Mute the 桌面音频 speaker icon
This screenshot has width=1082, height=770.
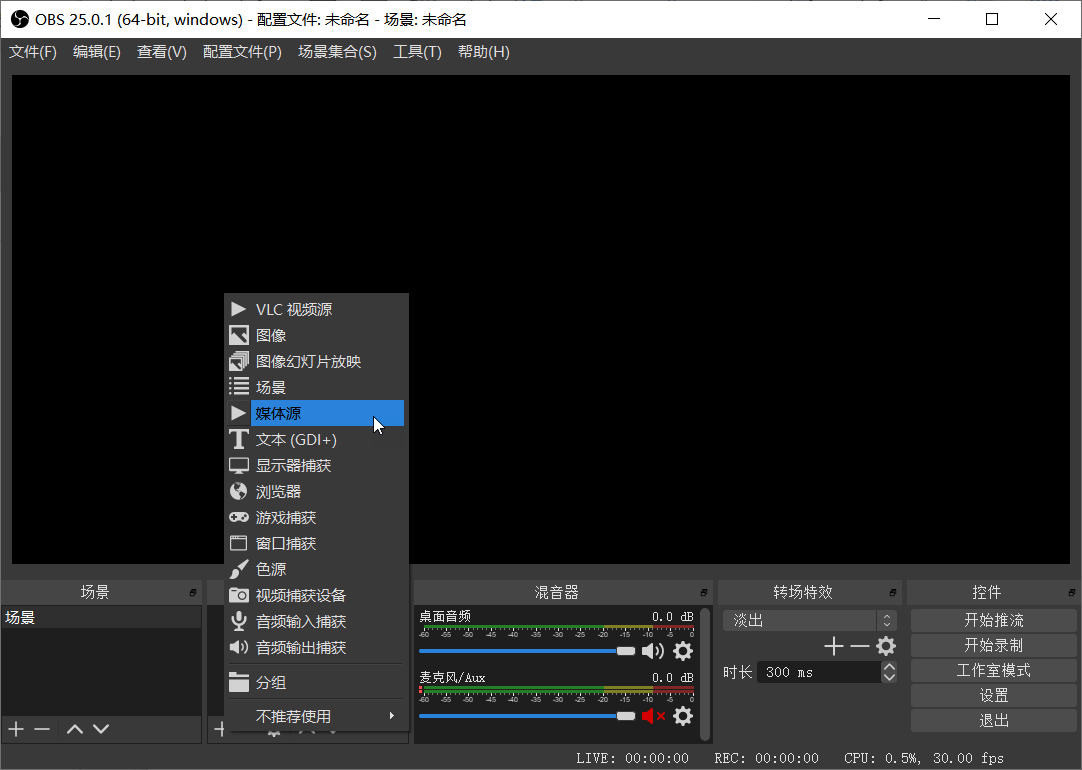click(653, 651)
